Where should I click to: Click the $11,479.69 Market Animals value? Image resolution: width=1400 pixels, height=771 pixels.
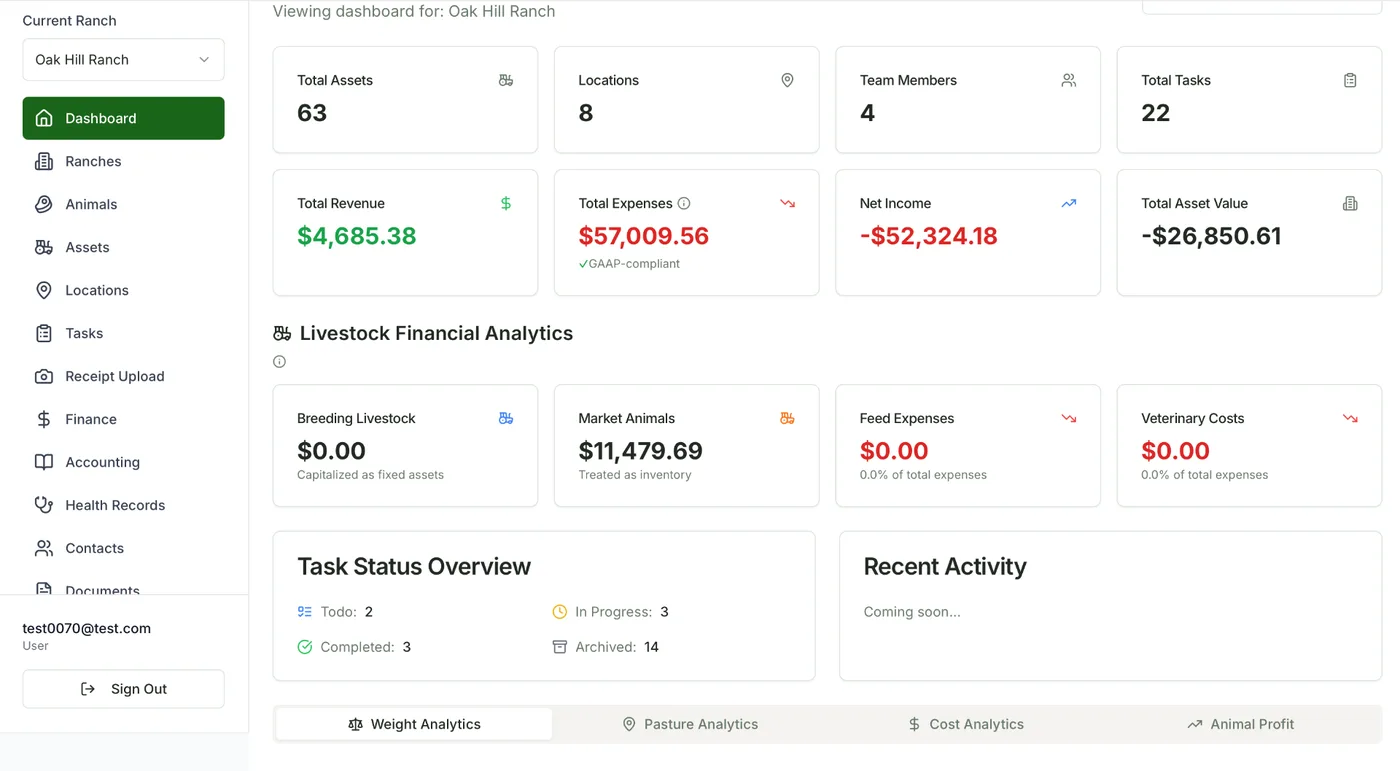pyautogui.click(x=641, y=451)
